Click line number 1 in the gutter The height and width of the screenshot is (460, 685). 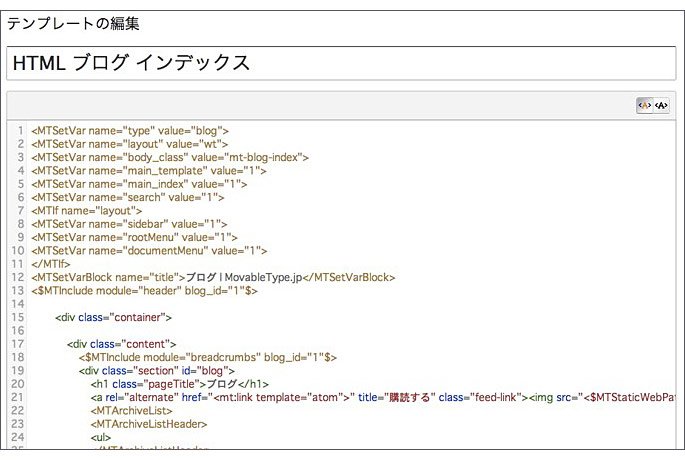tap(21, 131)
